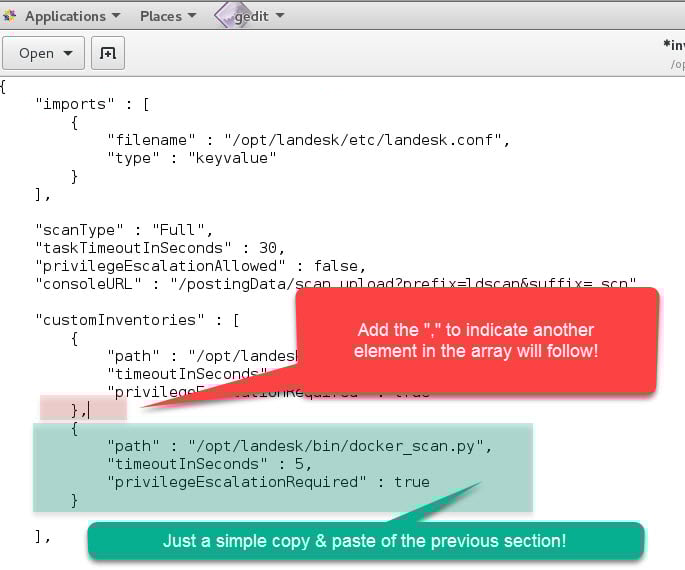Click the gedit application icon in top bar
Viewport: 685px width, 570px height.
pyautogui.click(x=231, y=15)
